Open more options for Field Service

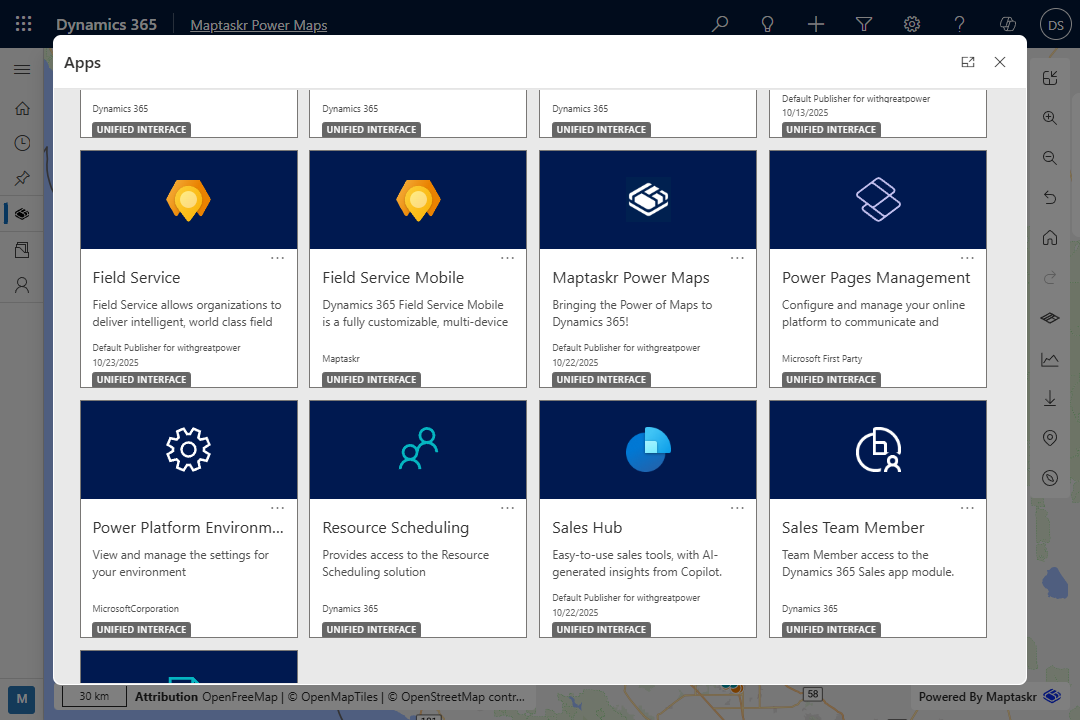pos(278,258)
